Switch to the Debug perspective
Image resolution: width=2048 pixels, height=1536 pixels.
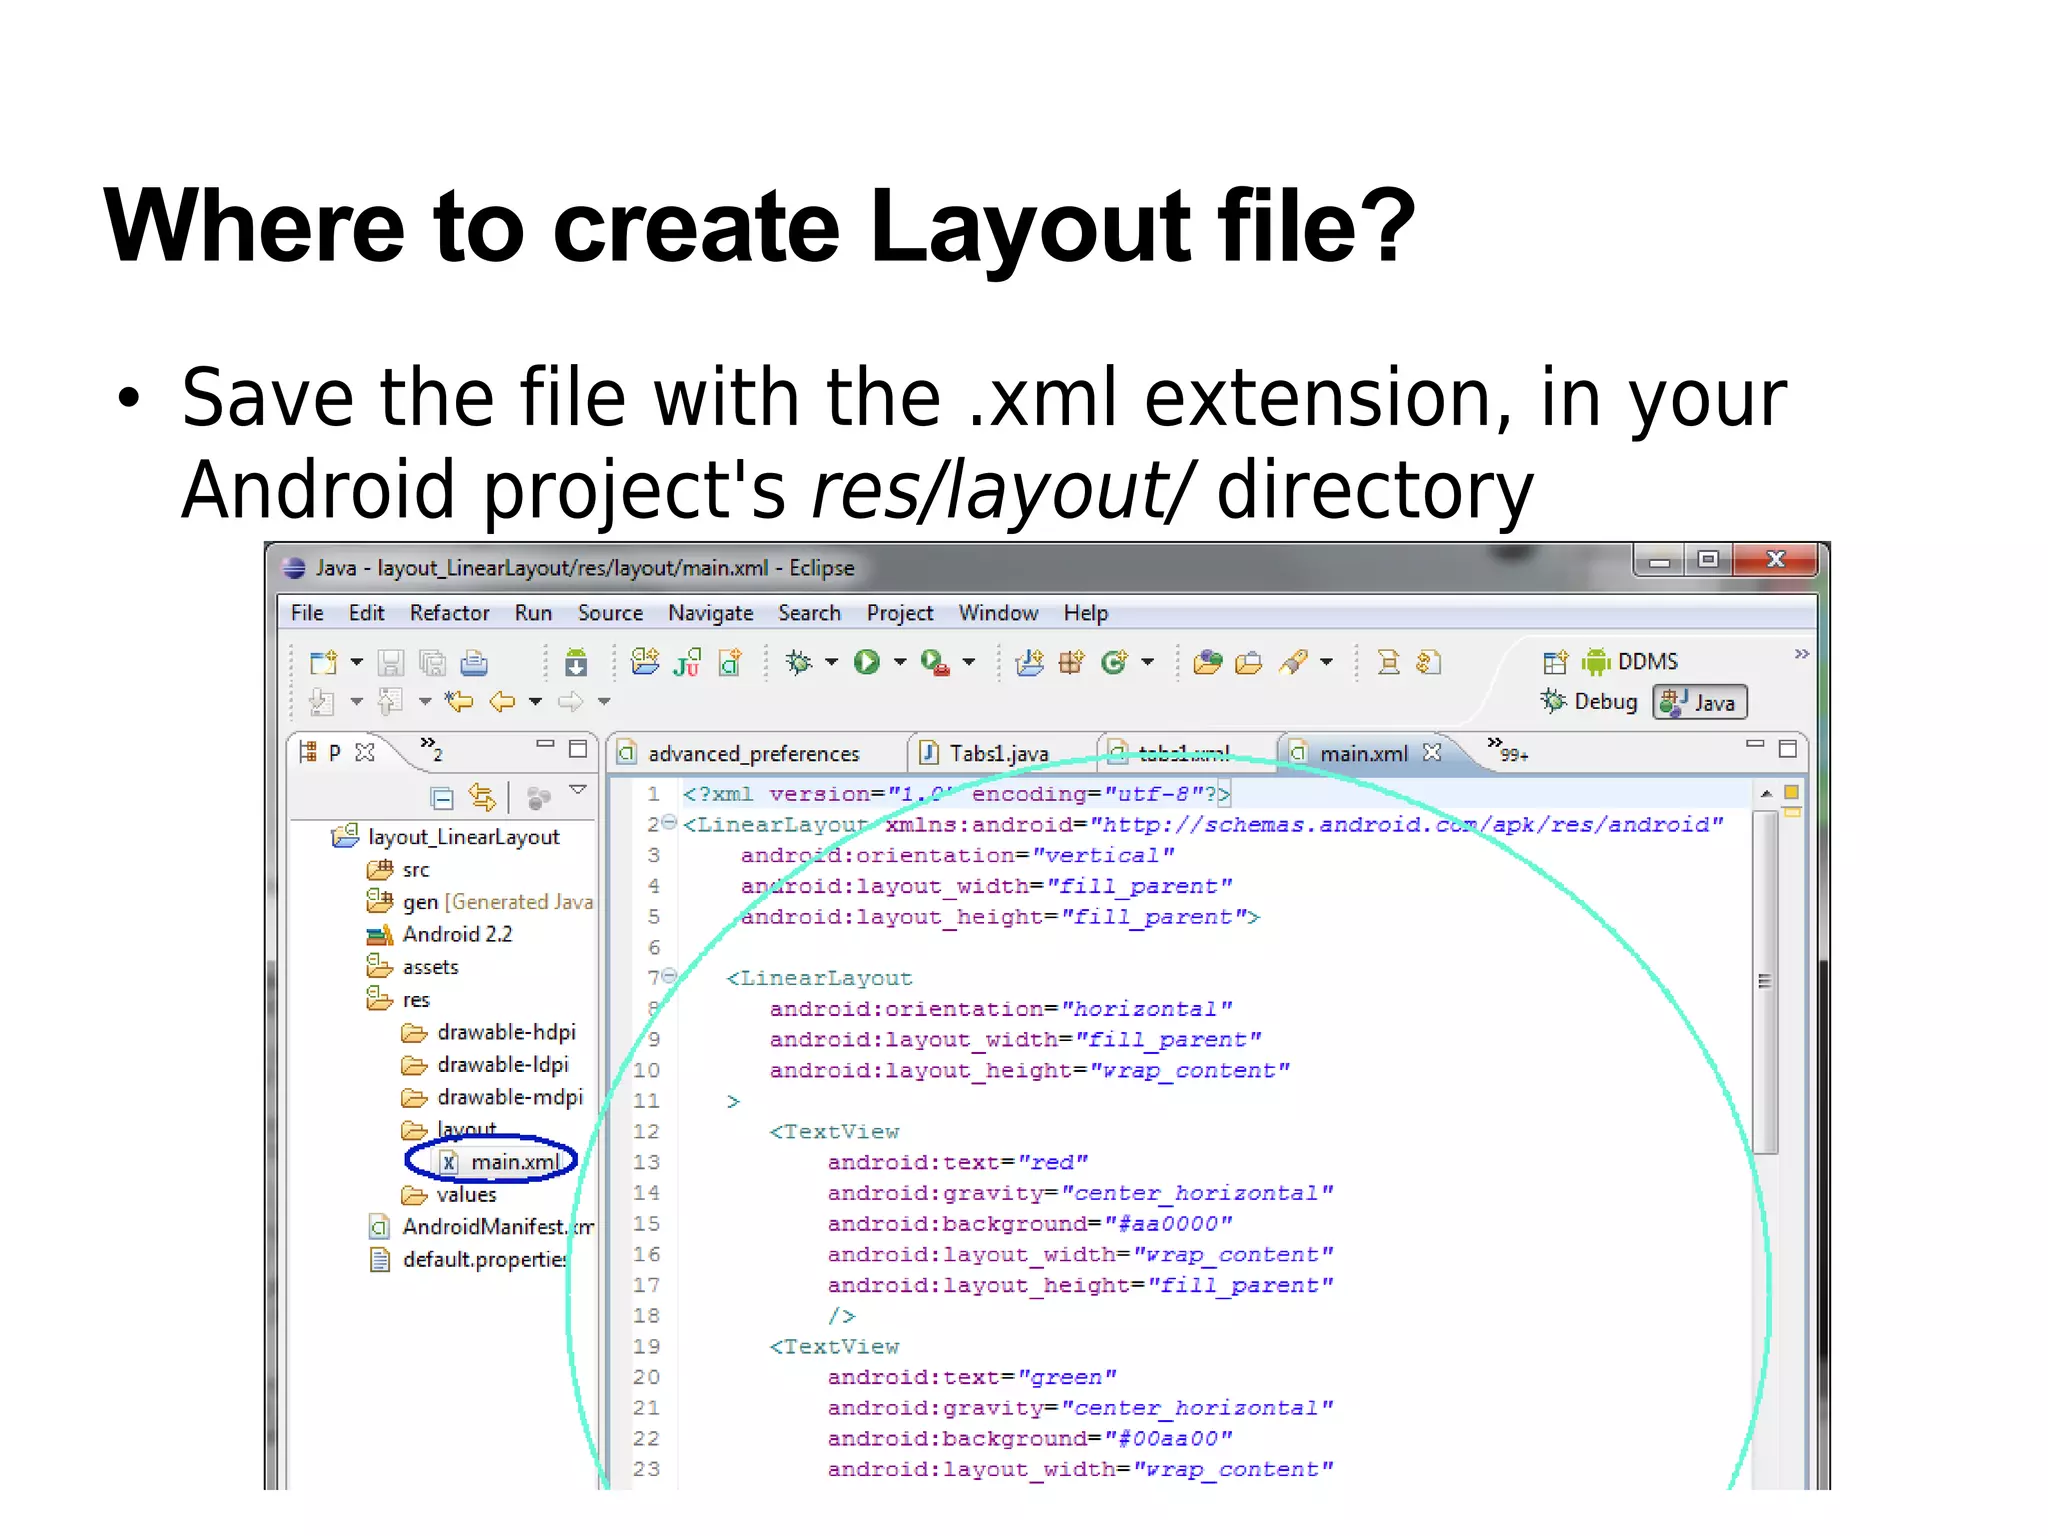(x=1590, y=702)
